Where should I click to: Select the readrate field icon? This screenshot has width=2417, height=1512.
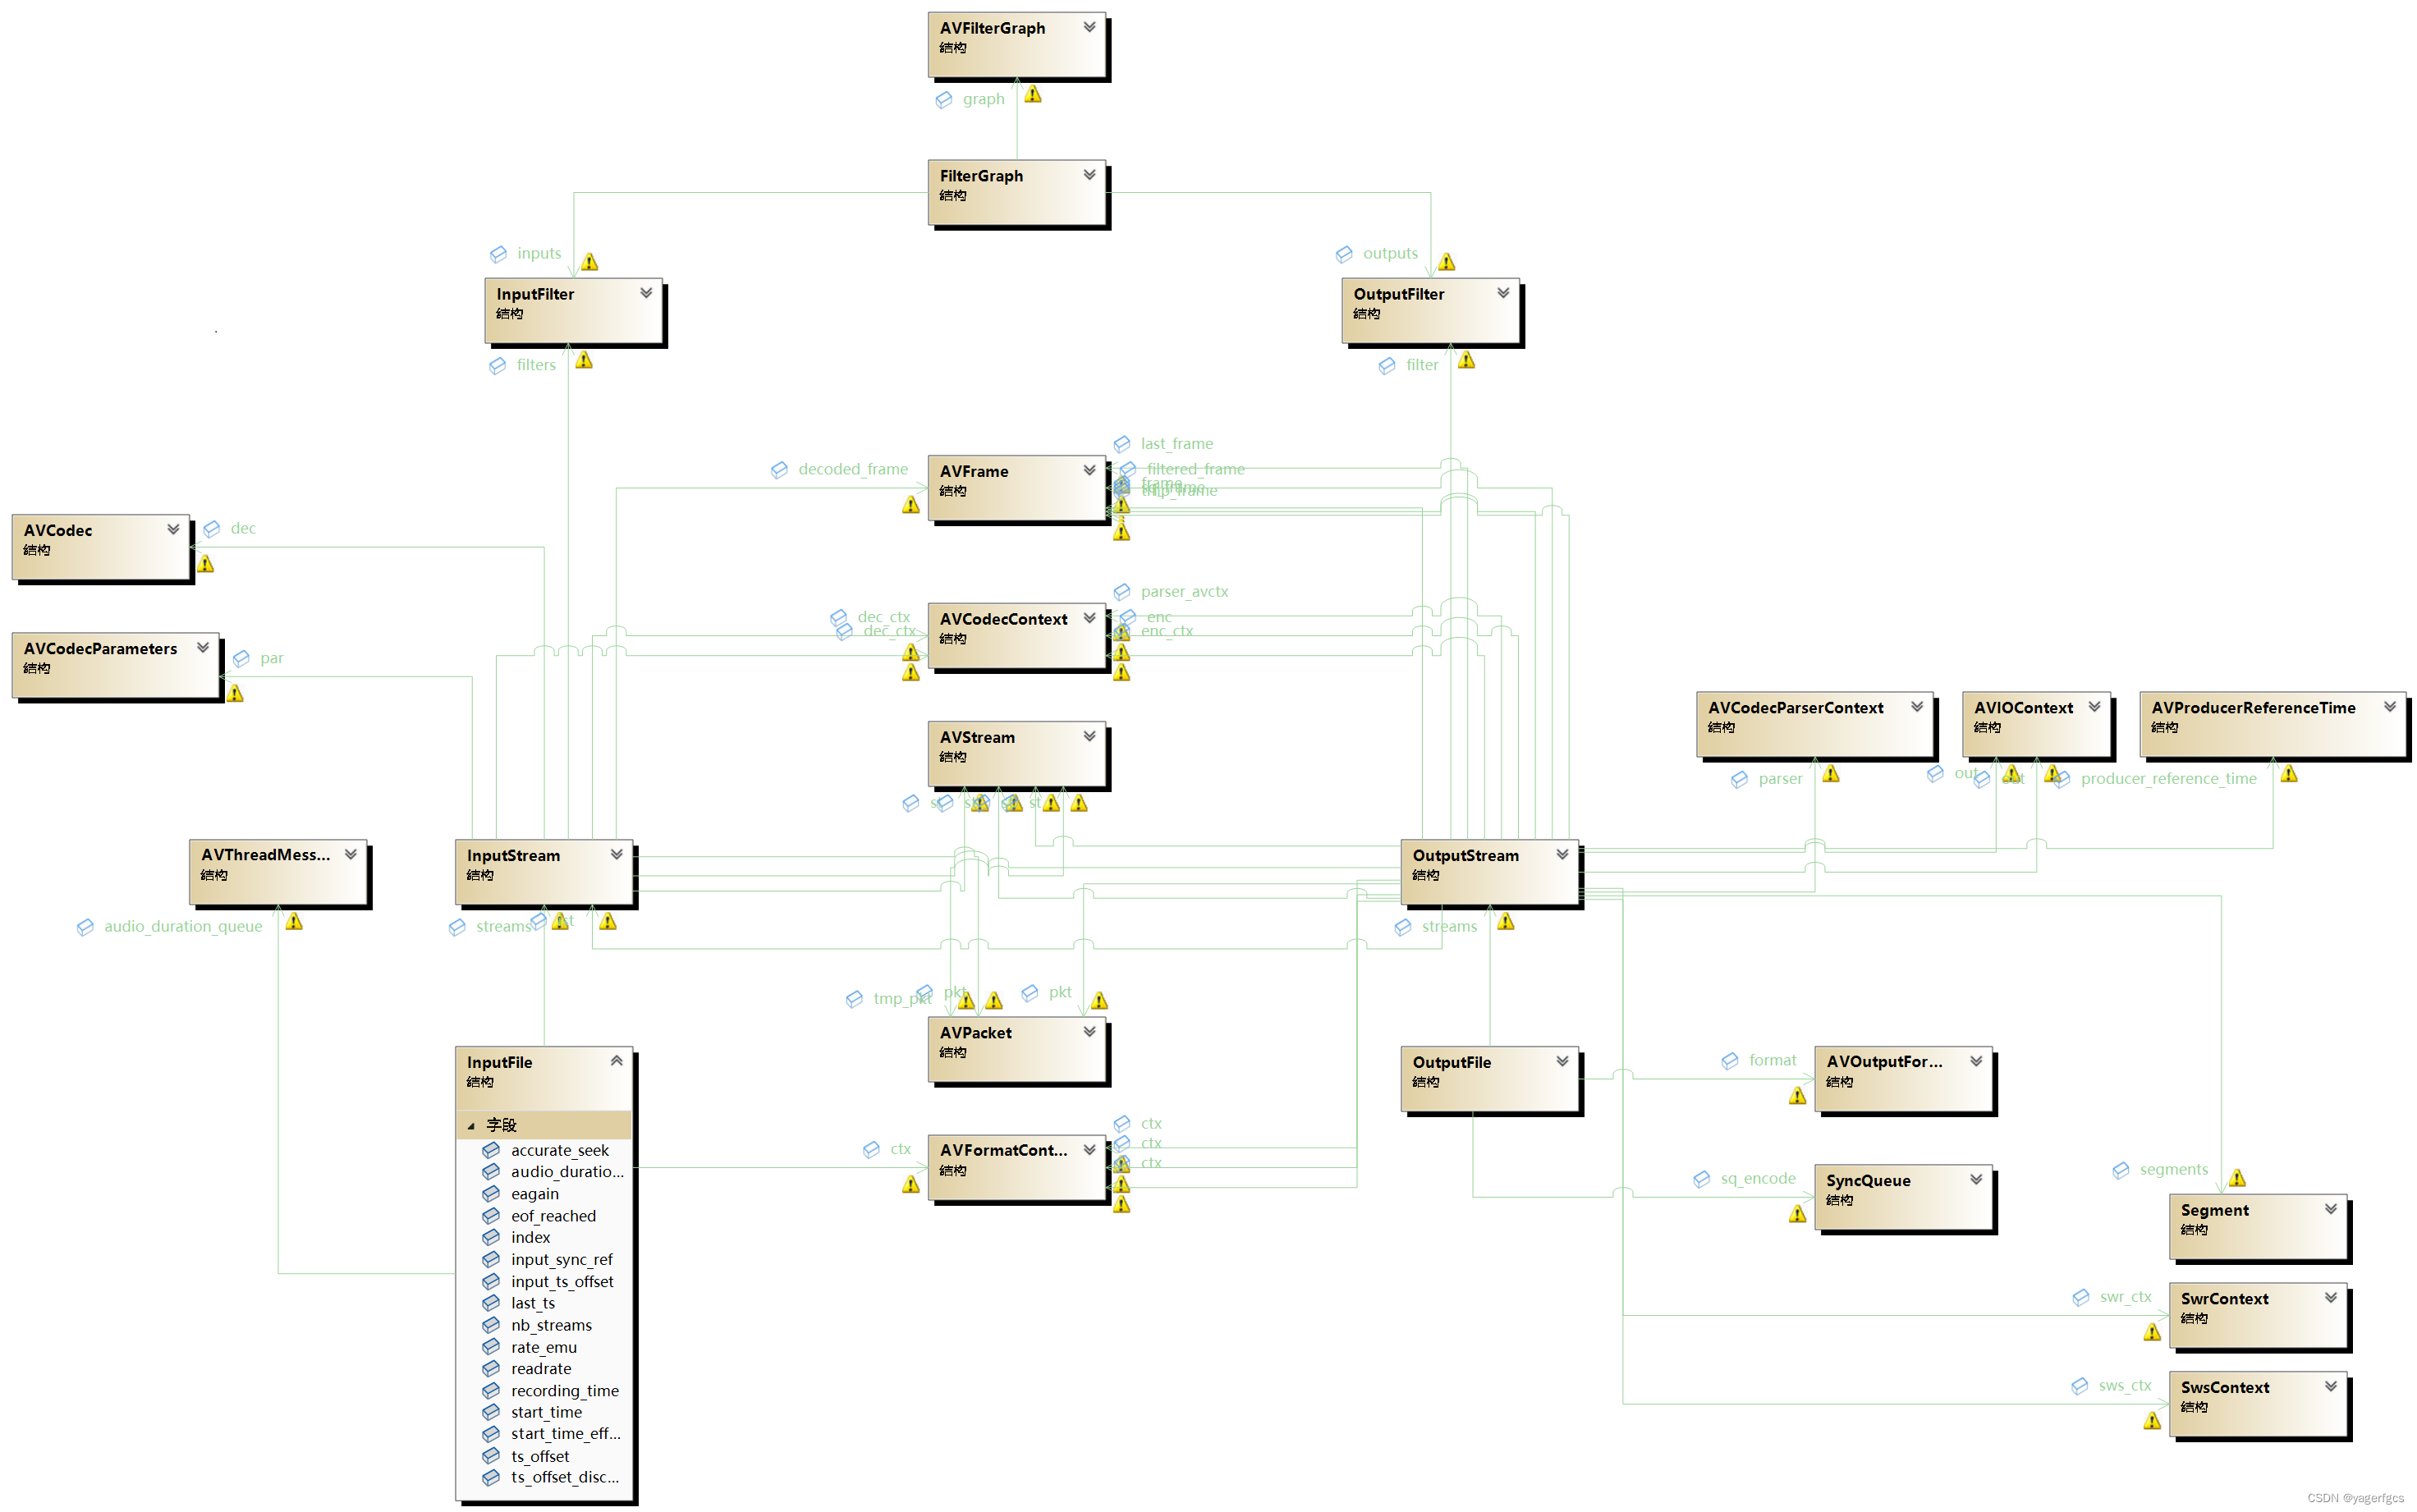pyautogui.click(x=491, y=1368)
